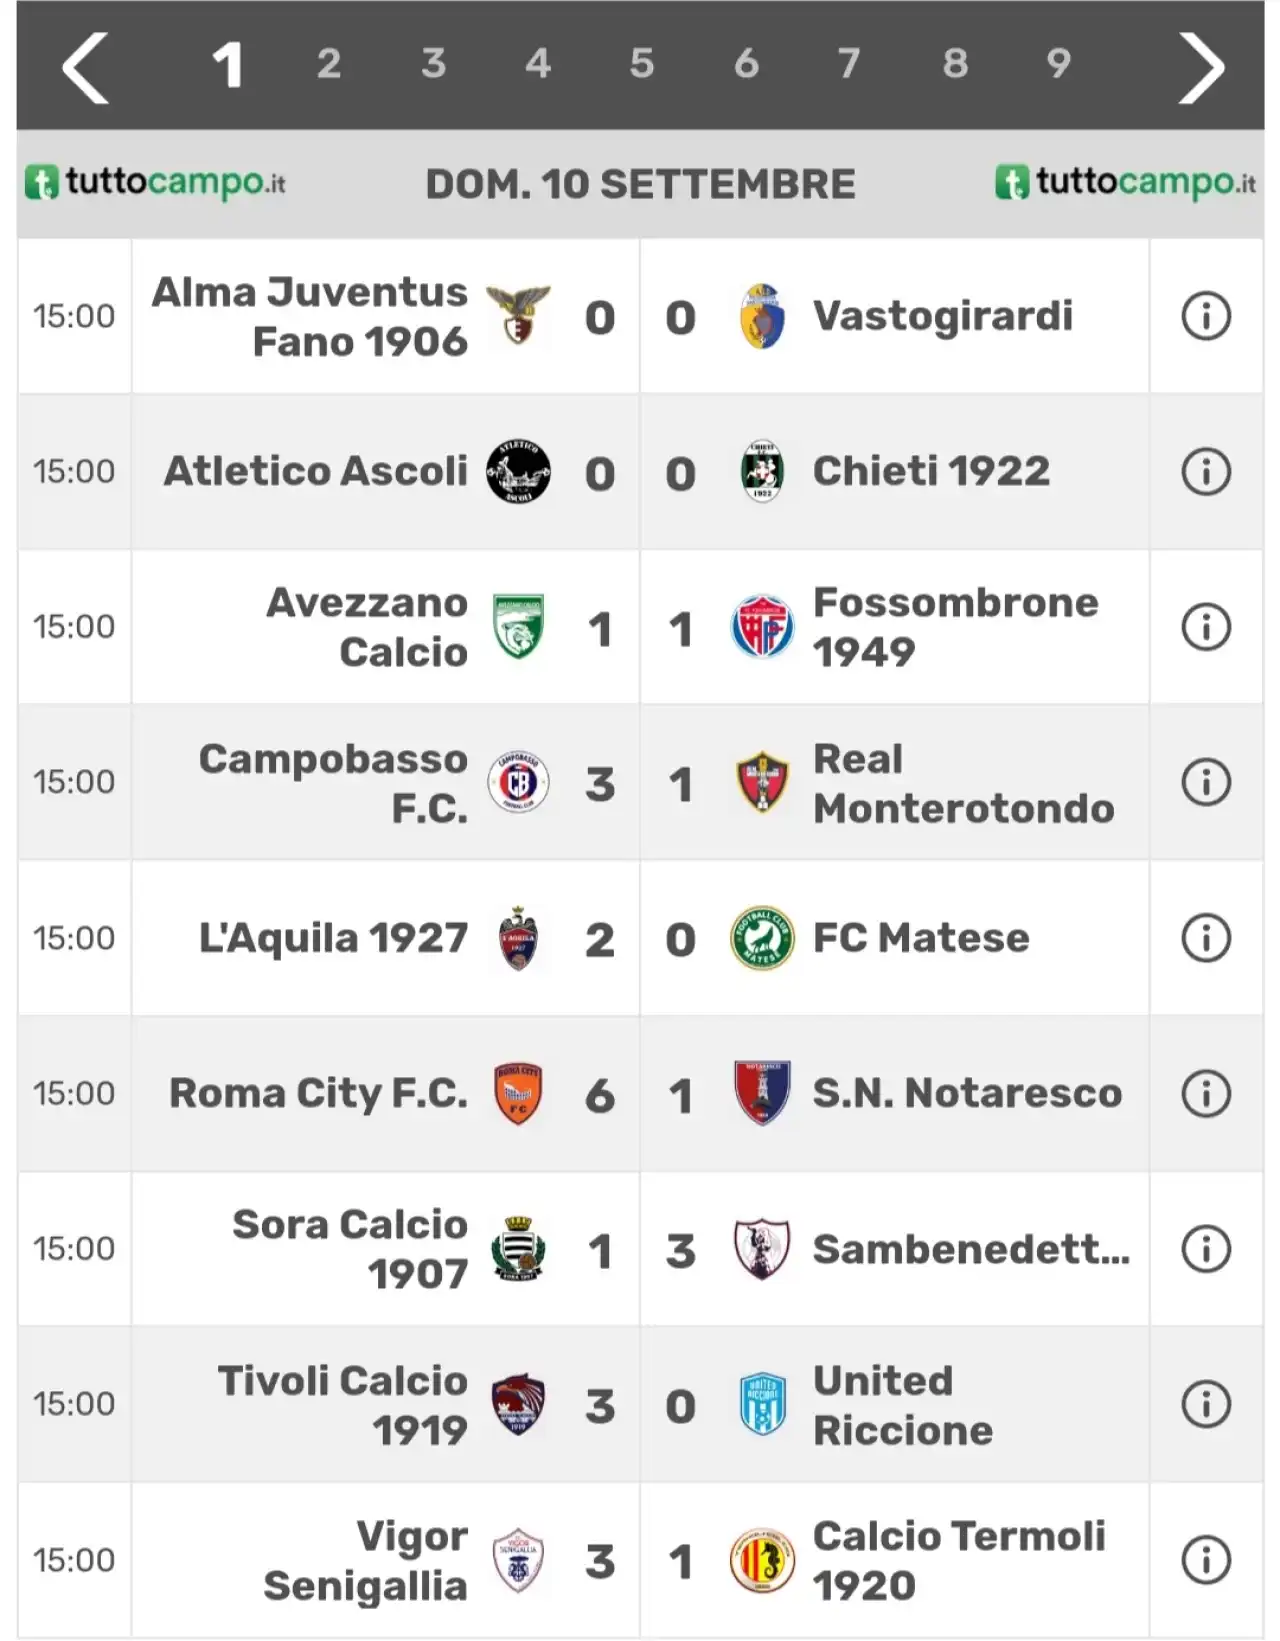Screen dimensions: 1280x1641
Task: Go to previous matchdays with left arrow
Action: pos(85,67)
